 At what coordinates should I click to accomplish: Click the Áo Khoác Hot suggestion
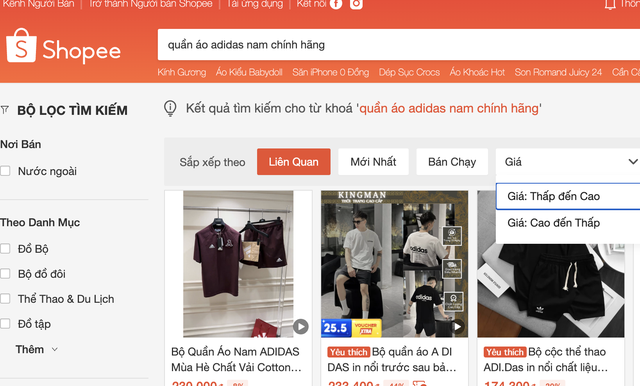coord(477,72)
